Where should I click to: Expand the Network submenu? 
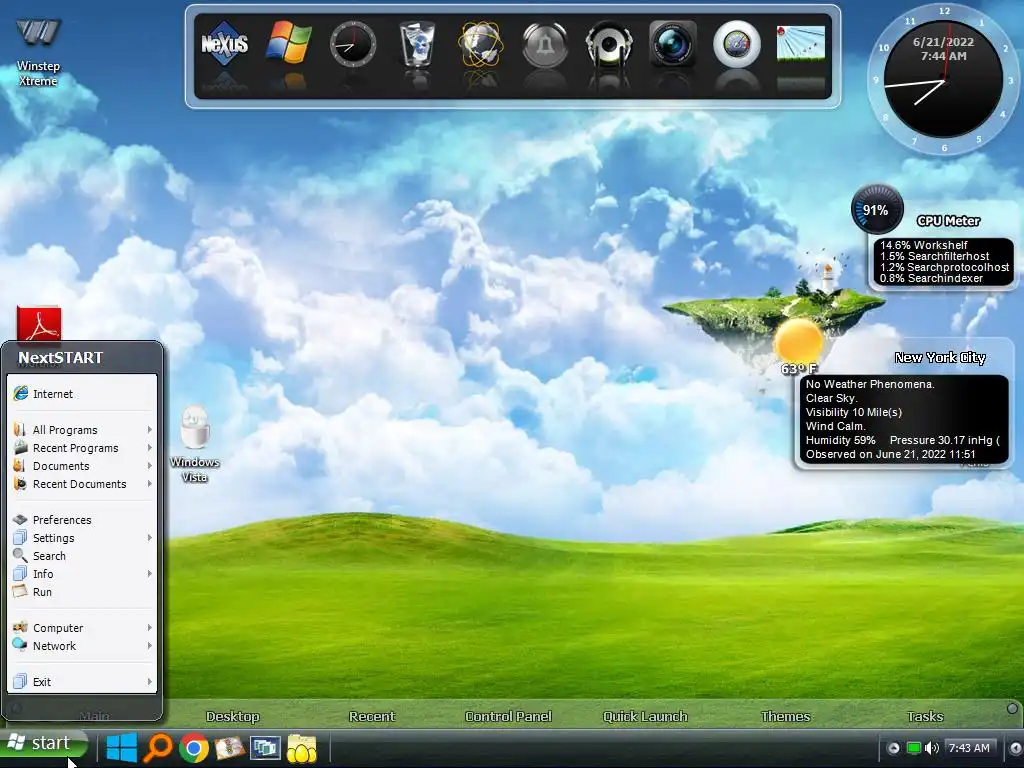[x=82, y=646]
